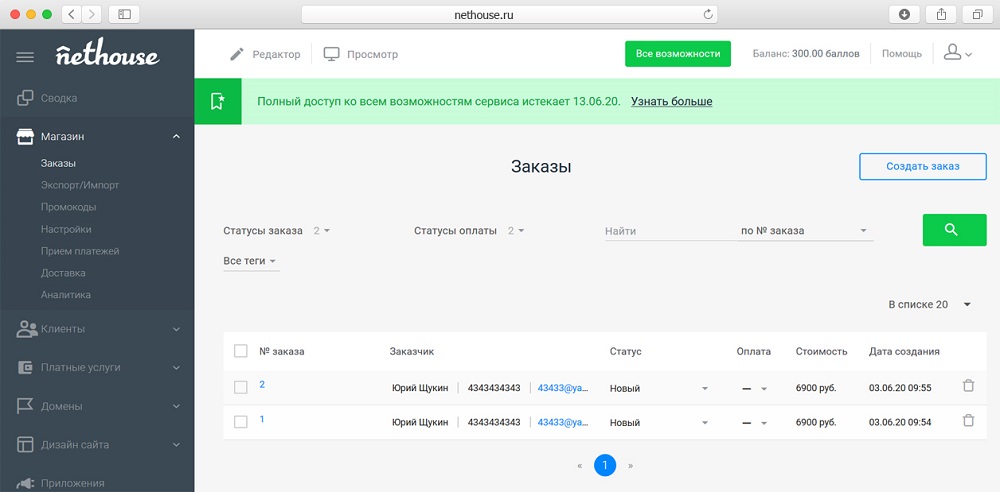Go back with Safari back arrow
The height and width of the screenshot is (492, 1000).
click(71, 14)
